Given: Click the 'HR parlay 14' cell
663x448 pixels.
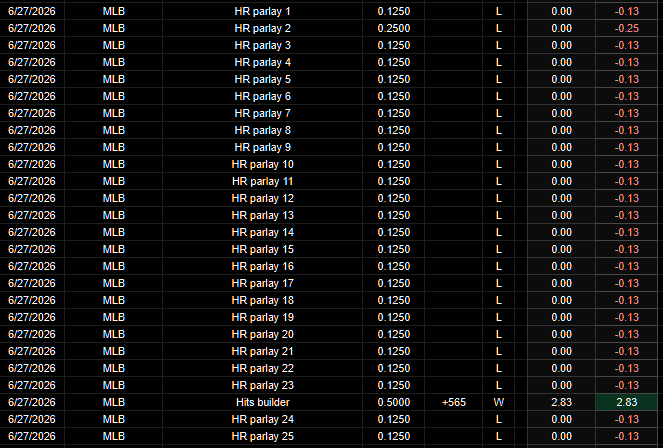Looking at the screenshot, I should pos(262,232).
